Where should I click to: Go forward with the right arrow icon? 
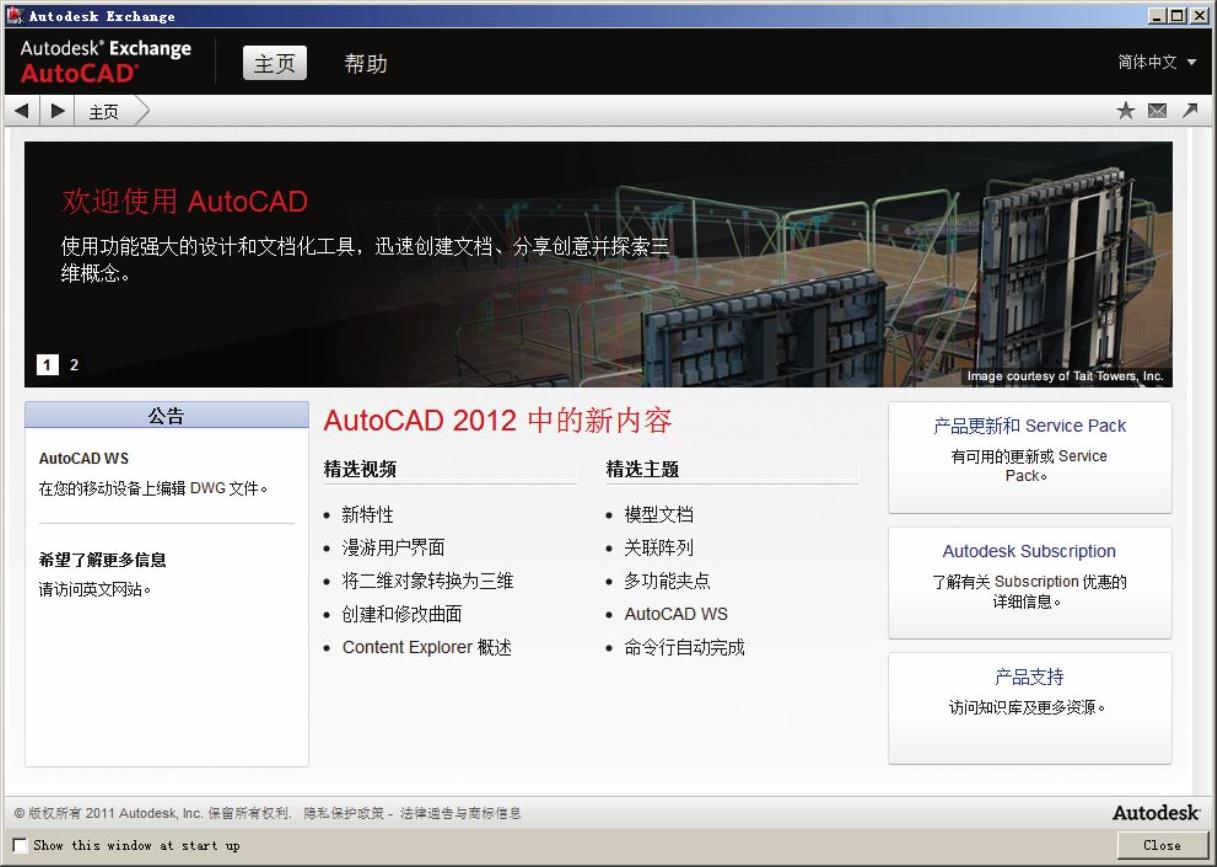[57, 111]
